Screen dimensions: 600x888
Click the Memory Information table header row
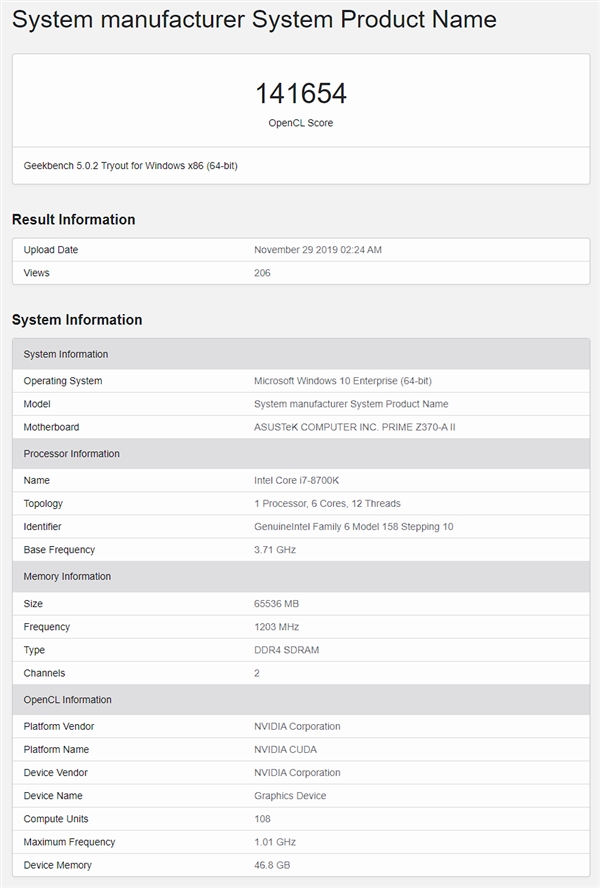coord(300,577)
